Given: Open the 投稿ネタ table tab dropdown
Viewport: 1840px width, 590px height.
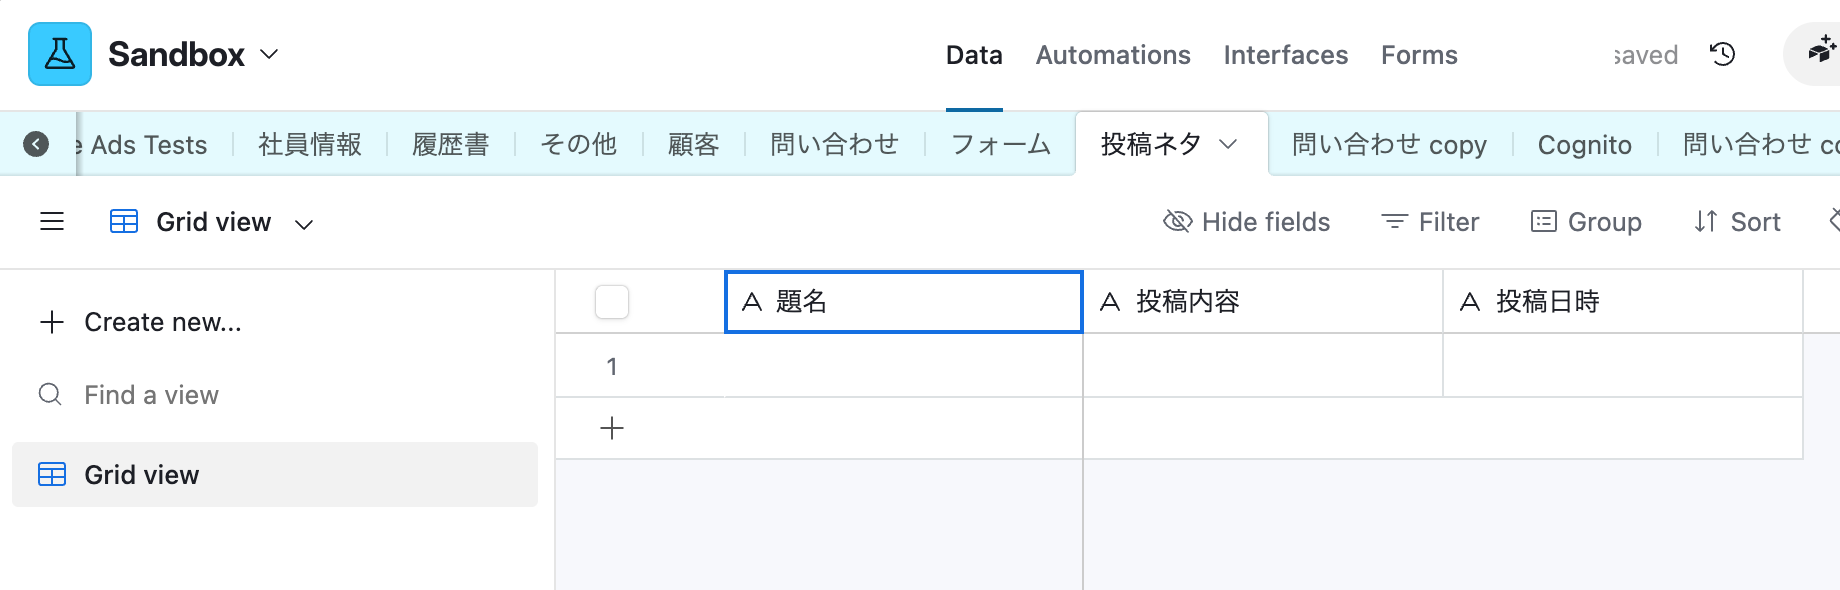Looking at the screenshot, I should [x=1229, y=145].
